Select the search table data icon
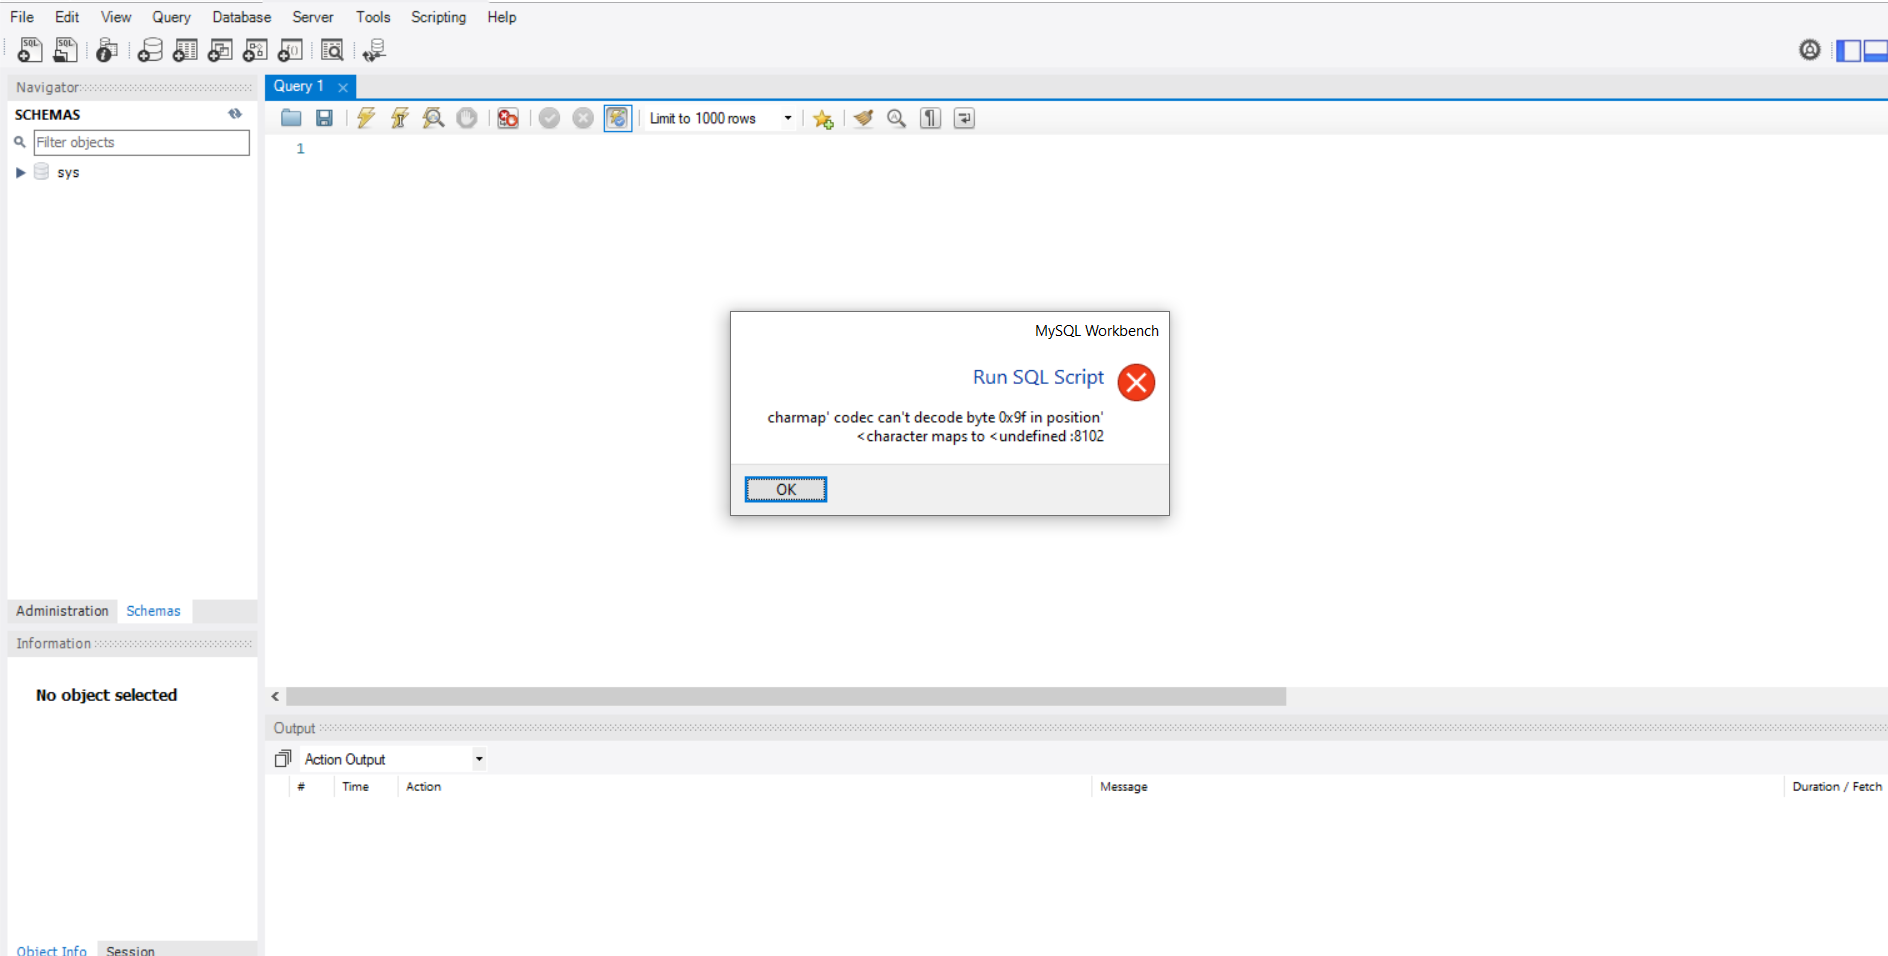 333,50
